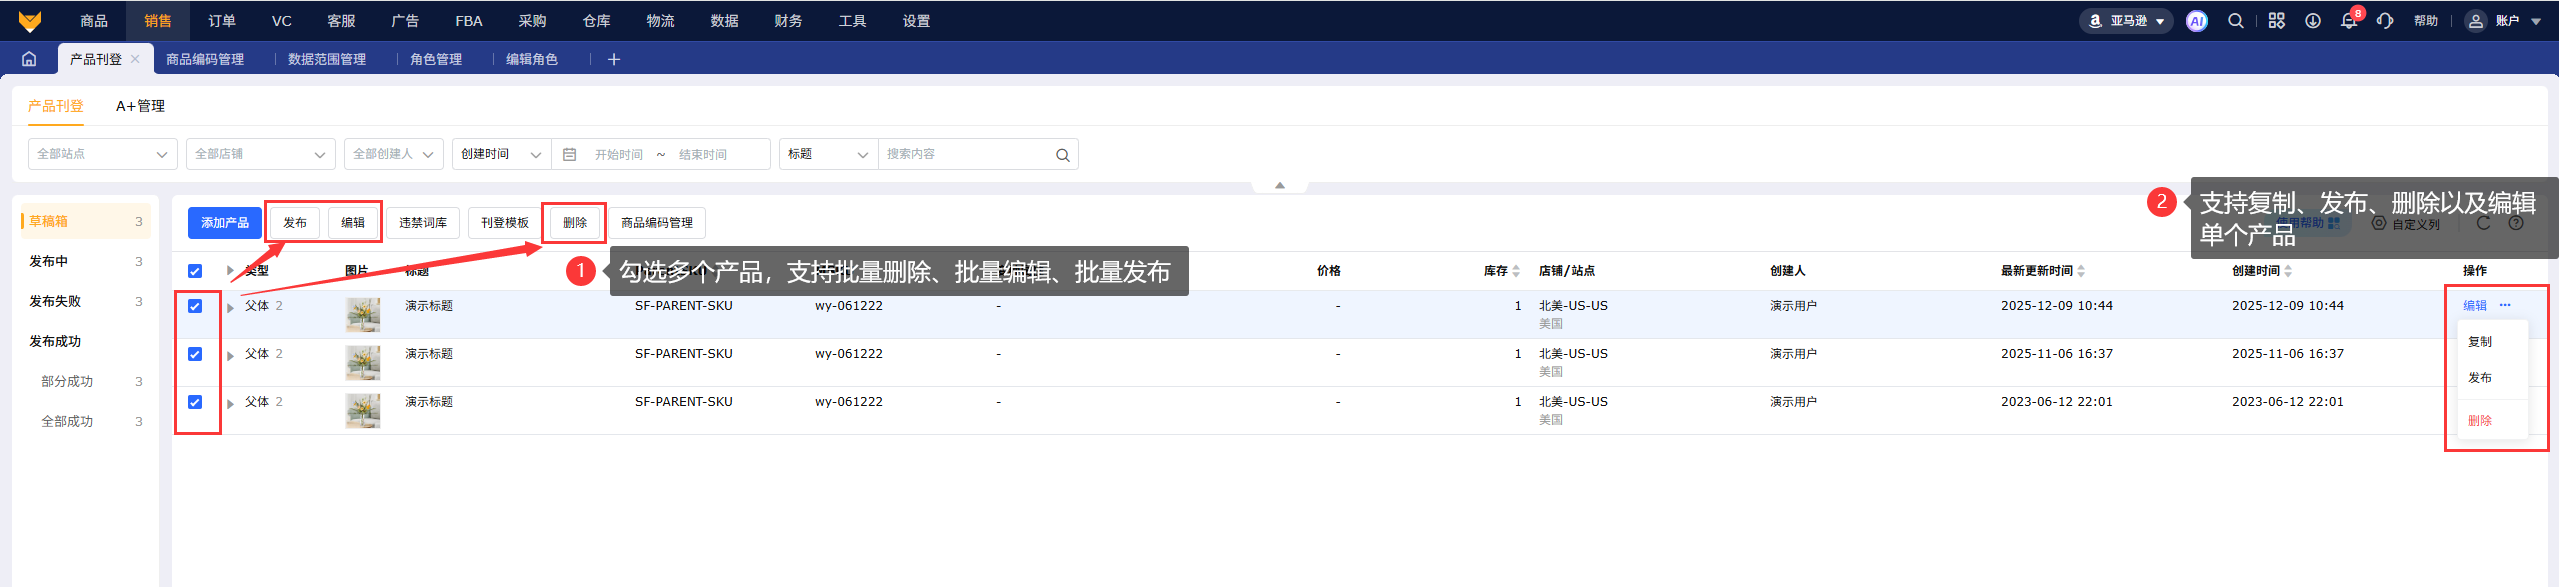Go to the home tab icon

click(x=29, y=59)
